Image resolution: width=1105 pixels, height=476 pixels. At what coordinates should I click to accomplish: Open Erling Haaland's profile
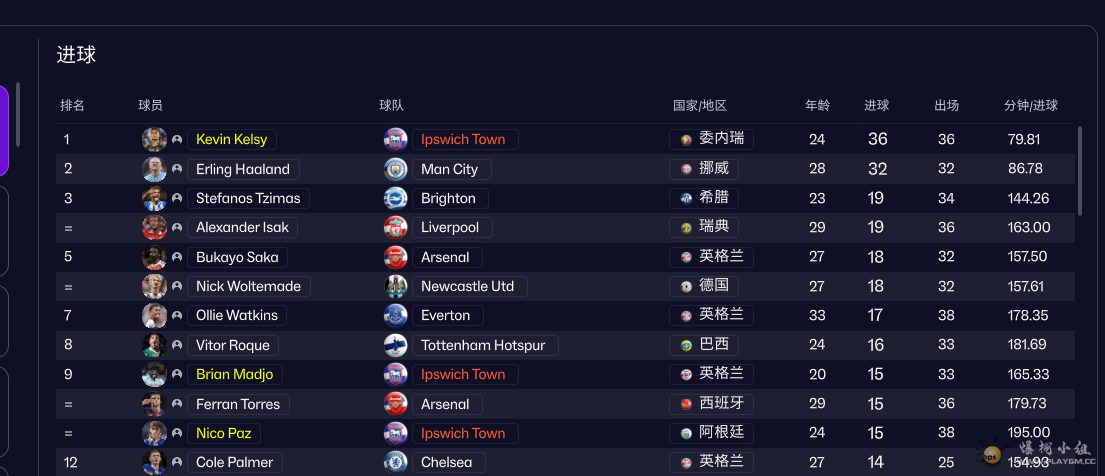click(x=243, y=169)
